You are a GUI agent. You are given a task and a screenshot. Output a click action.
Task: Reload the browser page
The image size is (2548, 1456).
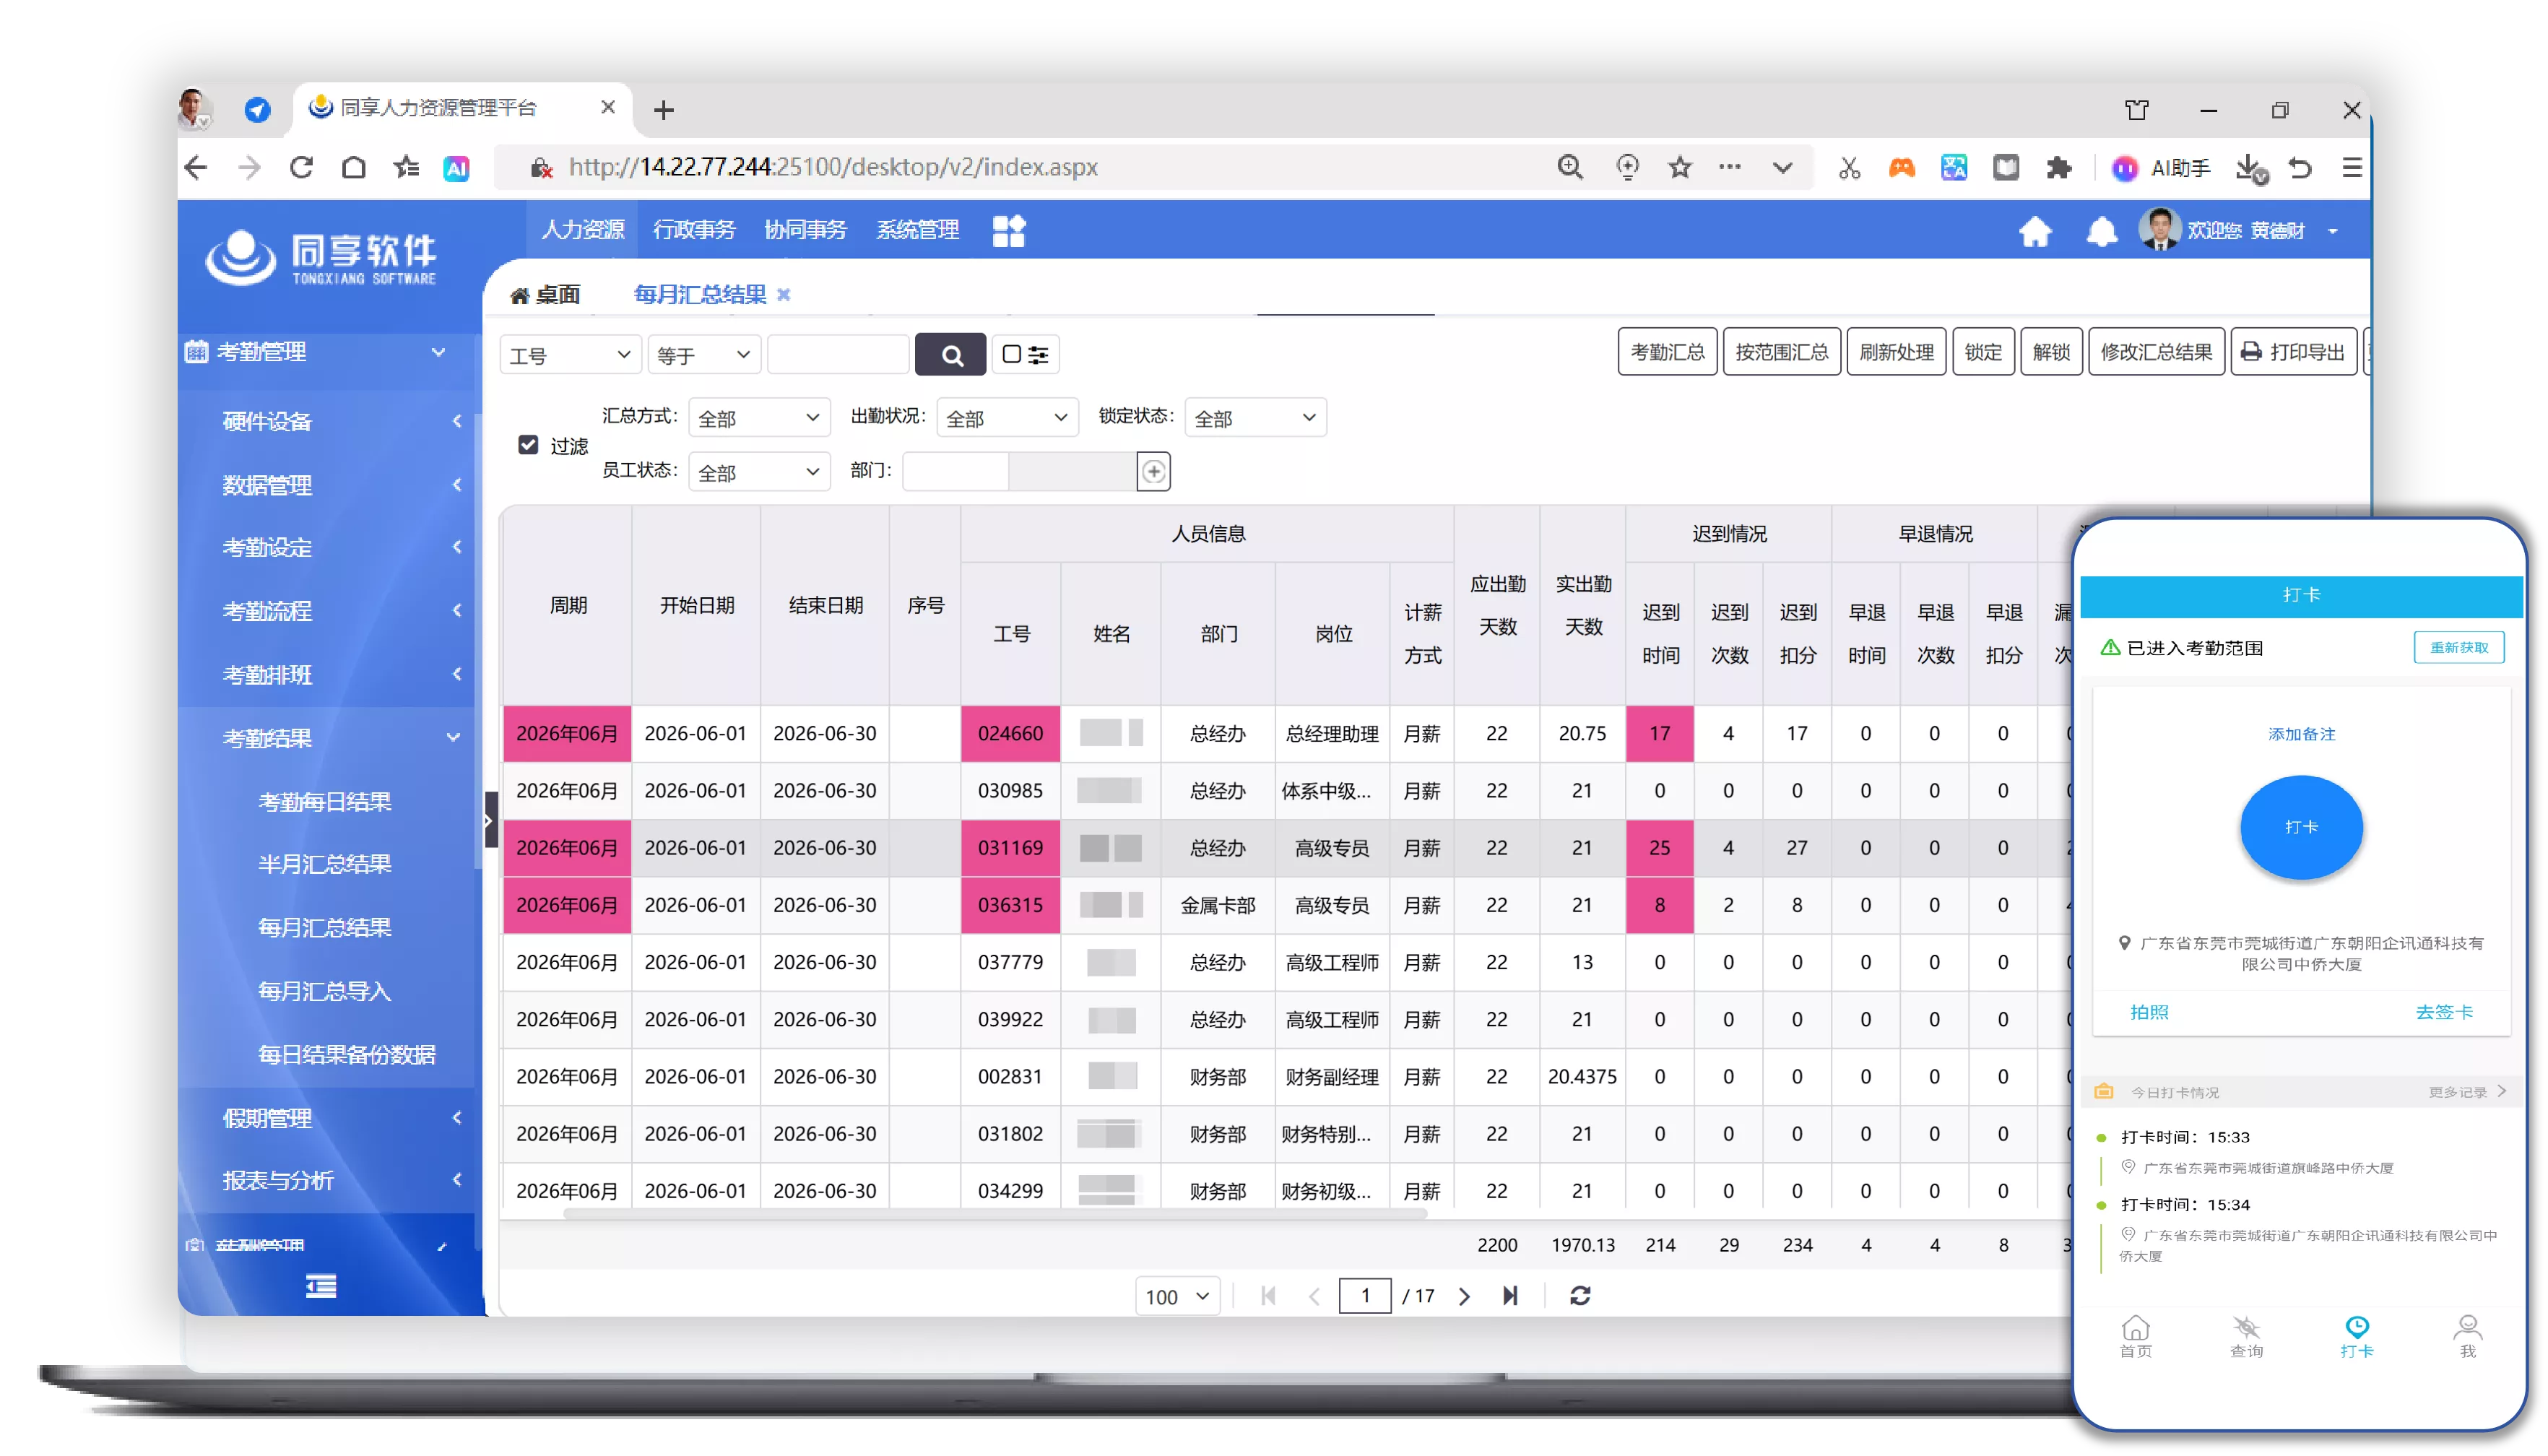301,167
